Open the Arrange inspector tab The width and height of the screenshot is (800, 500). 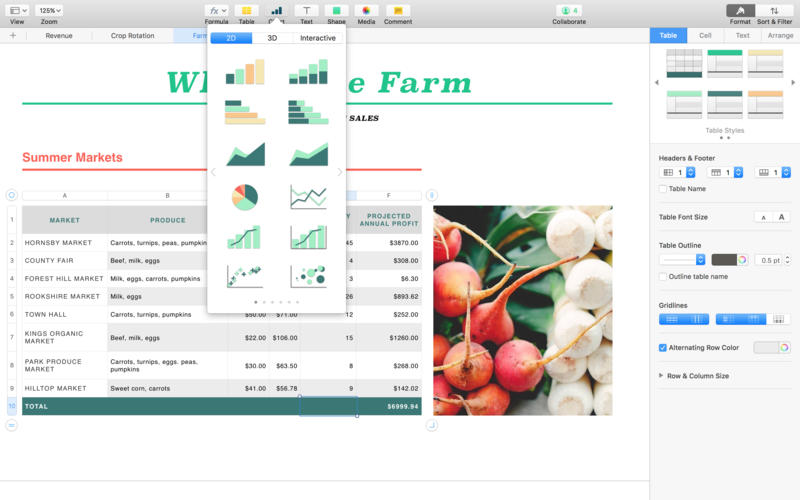[780, 35]
